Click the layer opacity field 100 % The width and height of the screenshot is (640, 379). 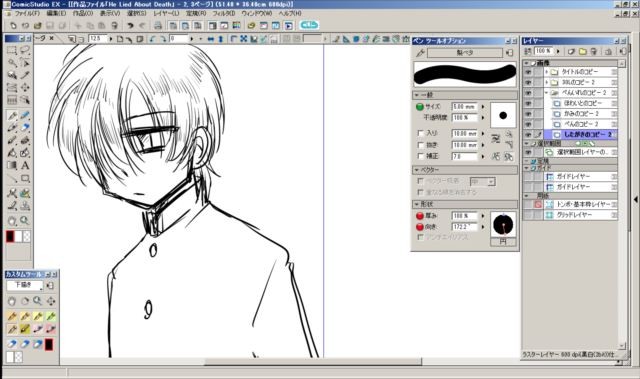(544, 51)
